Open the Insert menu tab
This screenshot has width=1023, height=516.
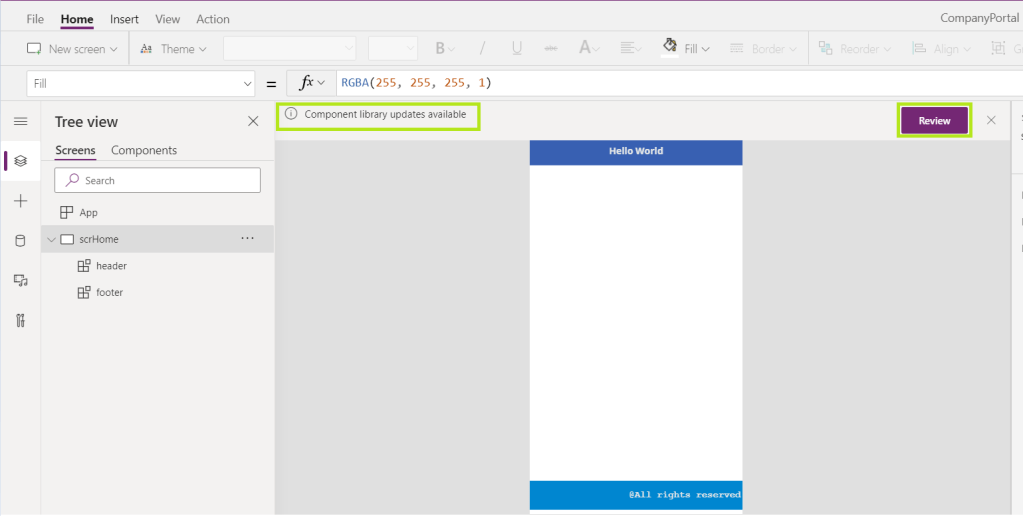pyautogui.click(x=125, y=19)
